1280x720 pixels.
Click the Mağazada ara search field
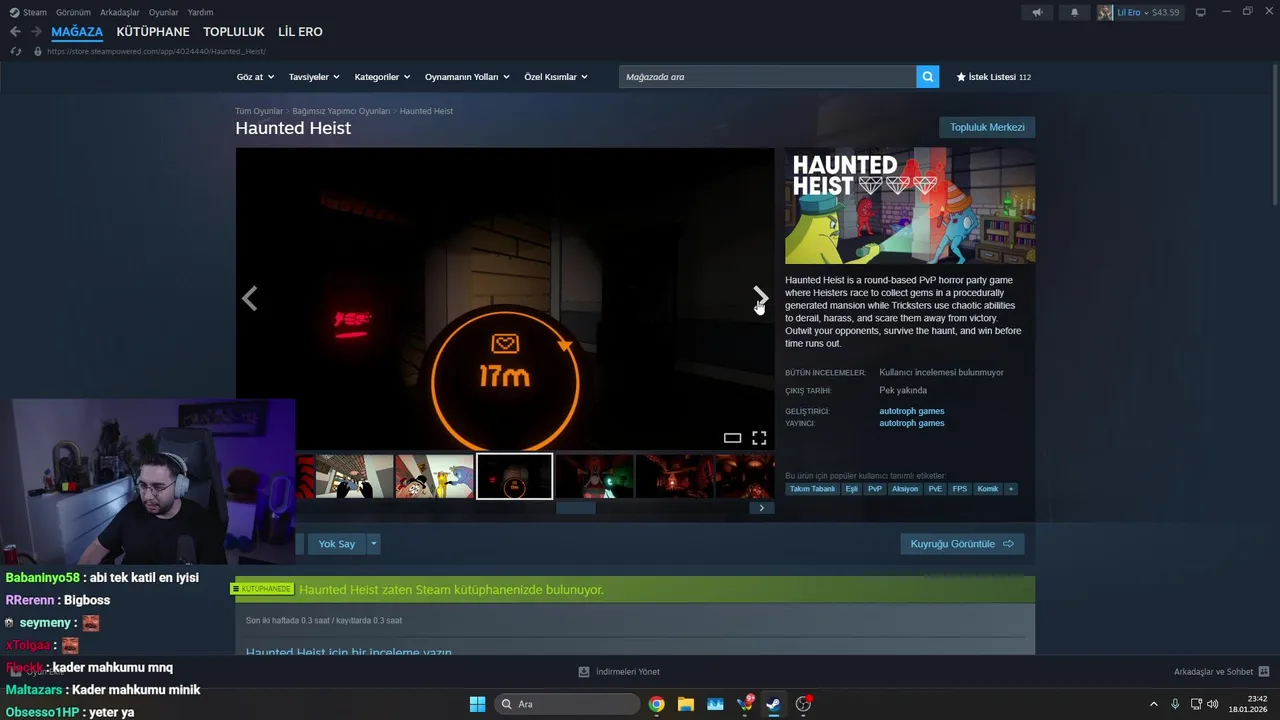click(768, 77)
